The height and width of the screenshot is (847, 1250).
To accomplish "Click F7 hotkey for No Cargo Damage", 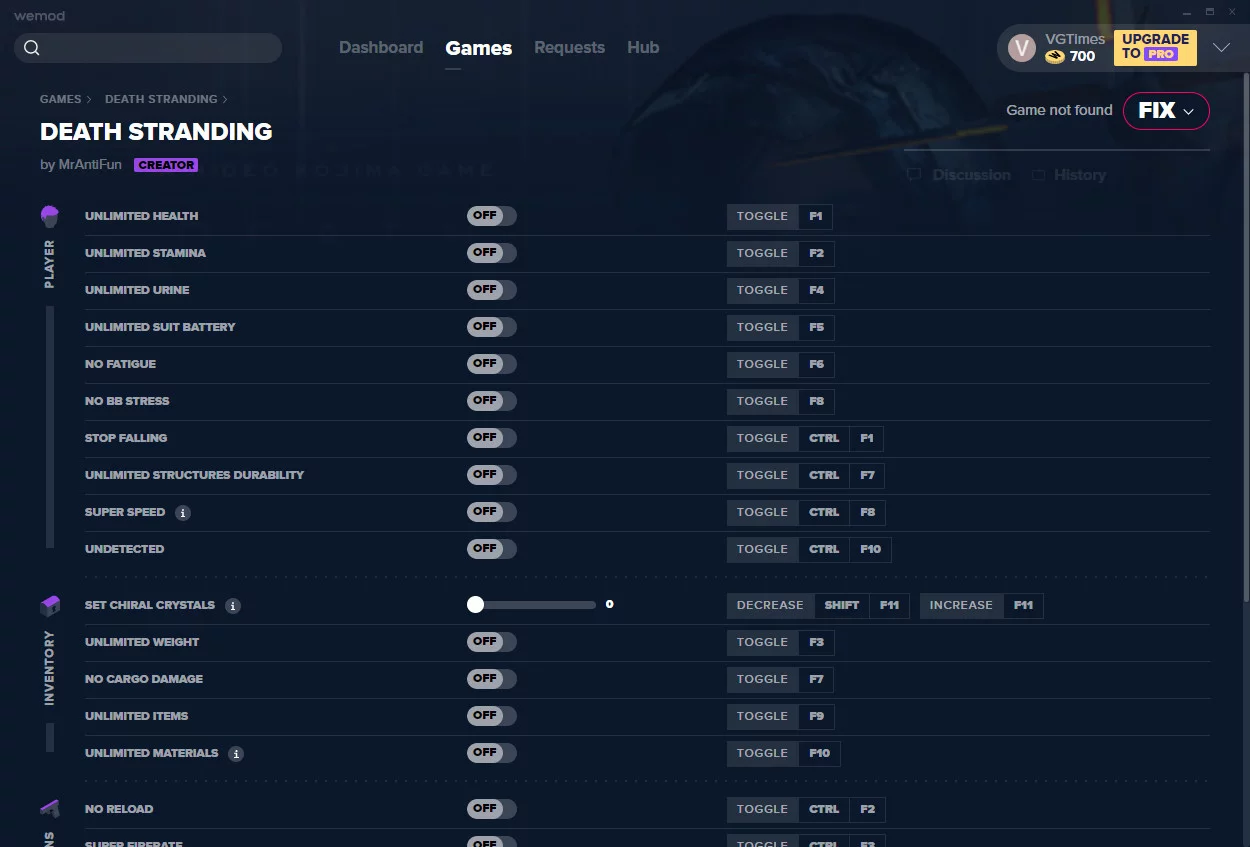I will [816, 679].
